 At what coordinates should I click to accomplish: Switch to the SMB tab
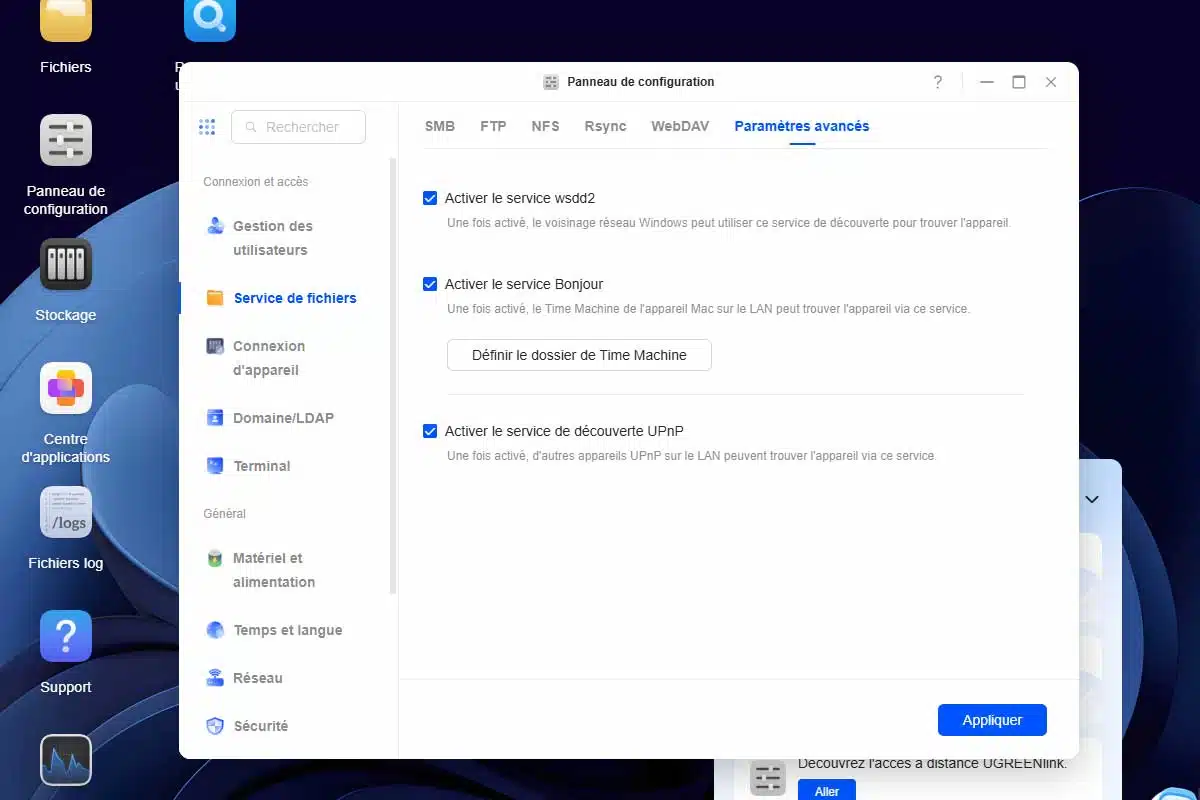tap(440, 126)
